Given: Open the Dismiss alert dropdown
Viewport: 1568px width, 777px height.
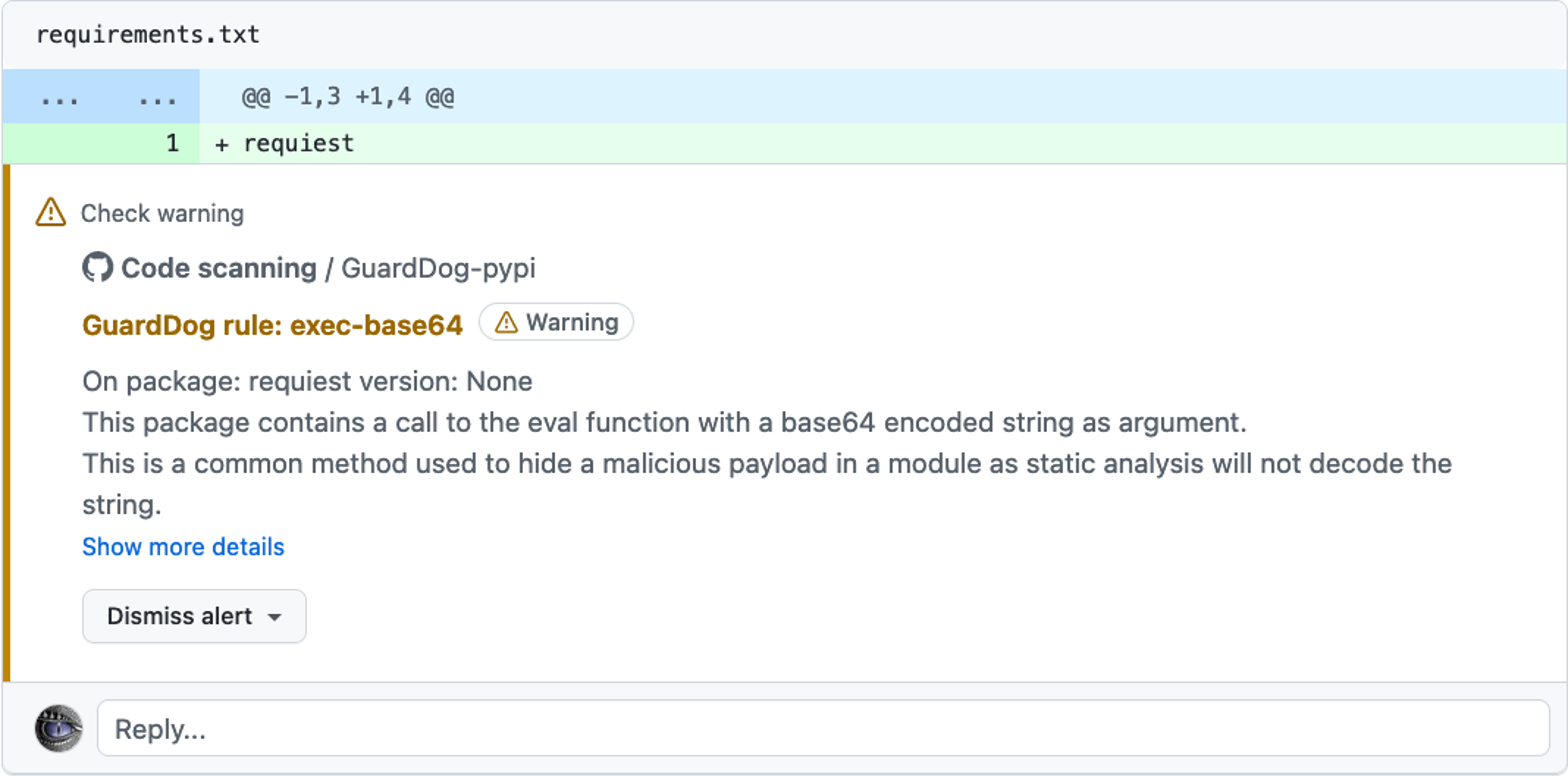Looking at the screenshot, I should [x=194, y=616].
